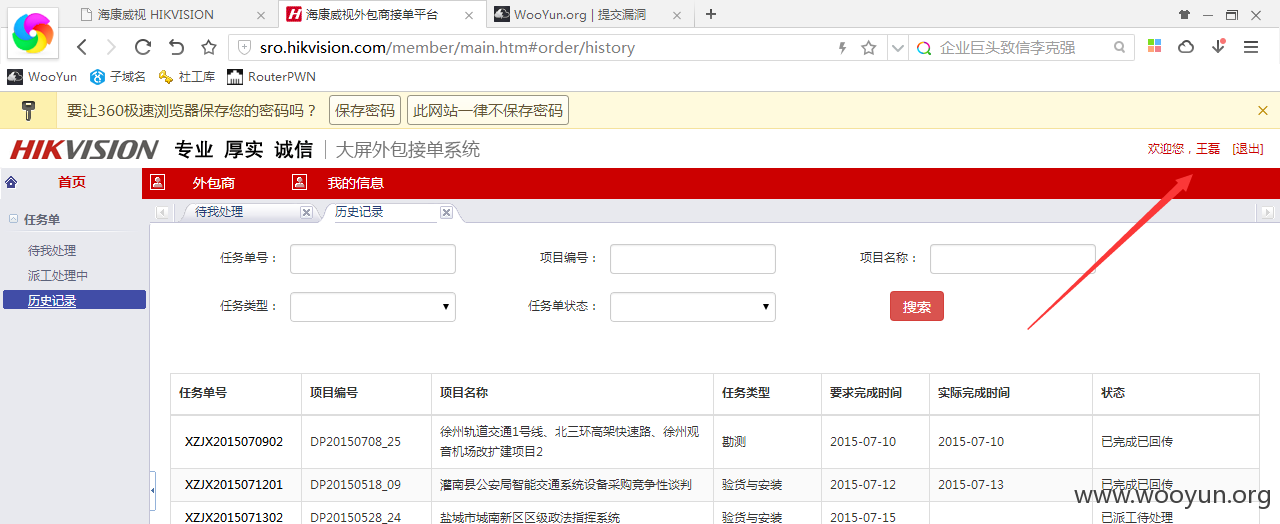Open the 任务类型 dropdown
The width and height of the screenshot is (1280, 524).
click(x=373, y=307)
